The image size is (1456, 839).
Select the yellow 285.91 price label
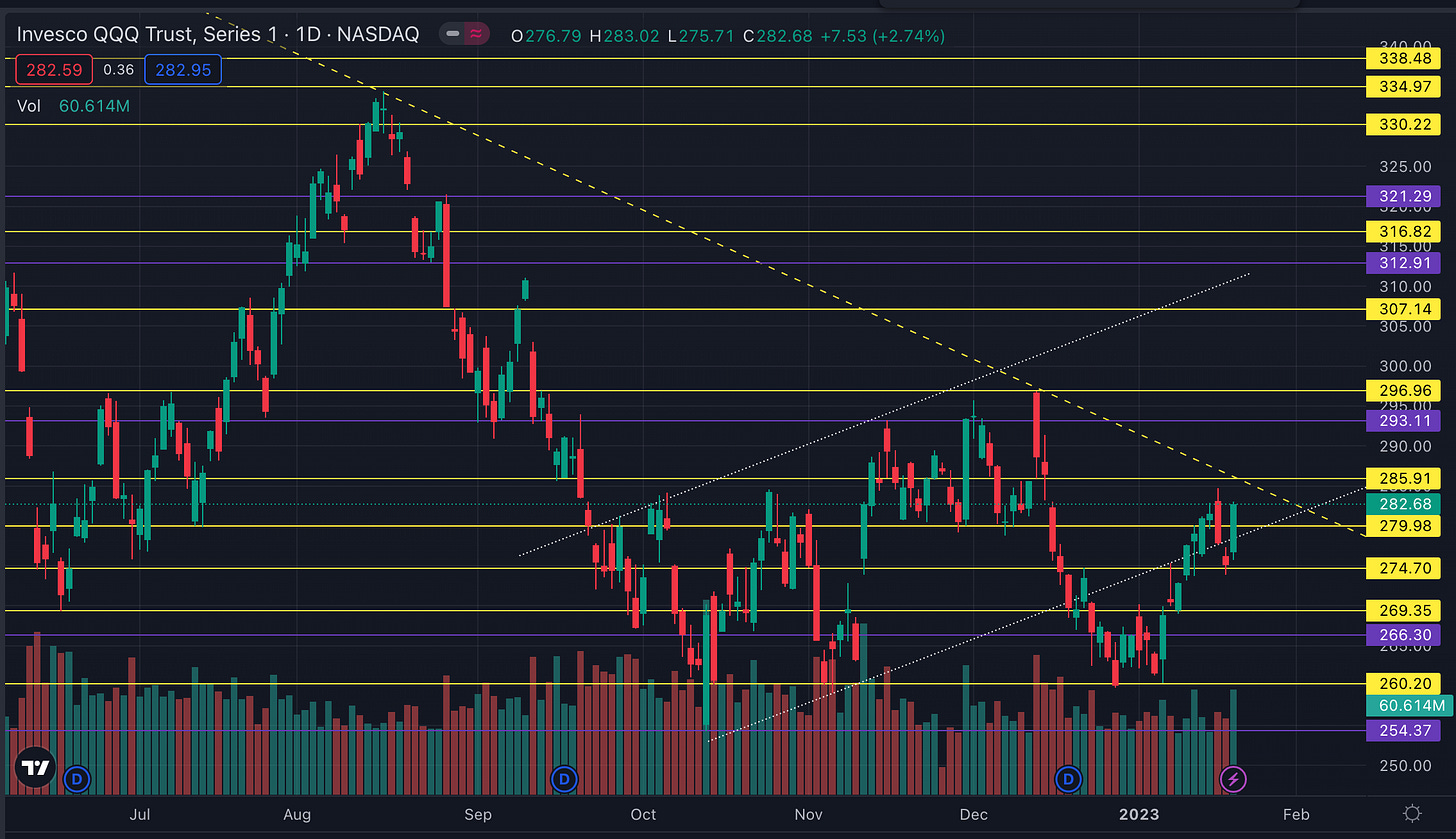point(1405,478)
